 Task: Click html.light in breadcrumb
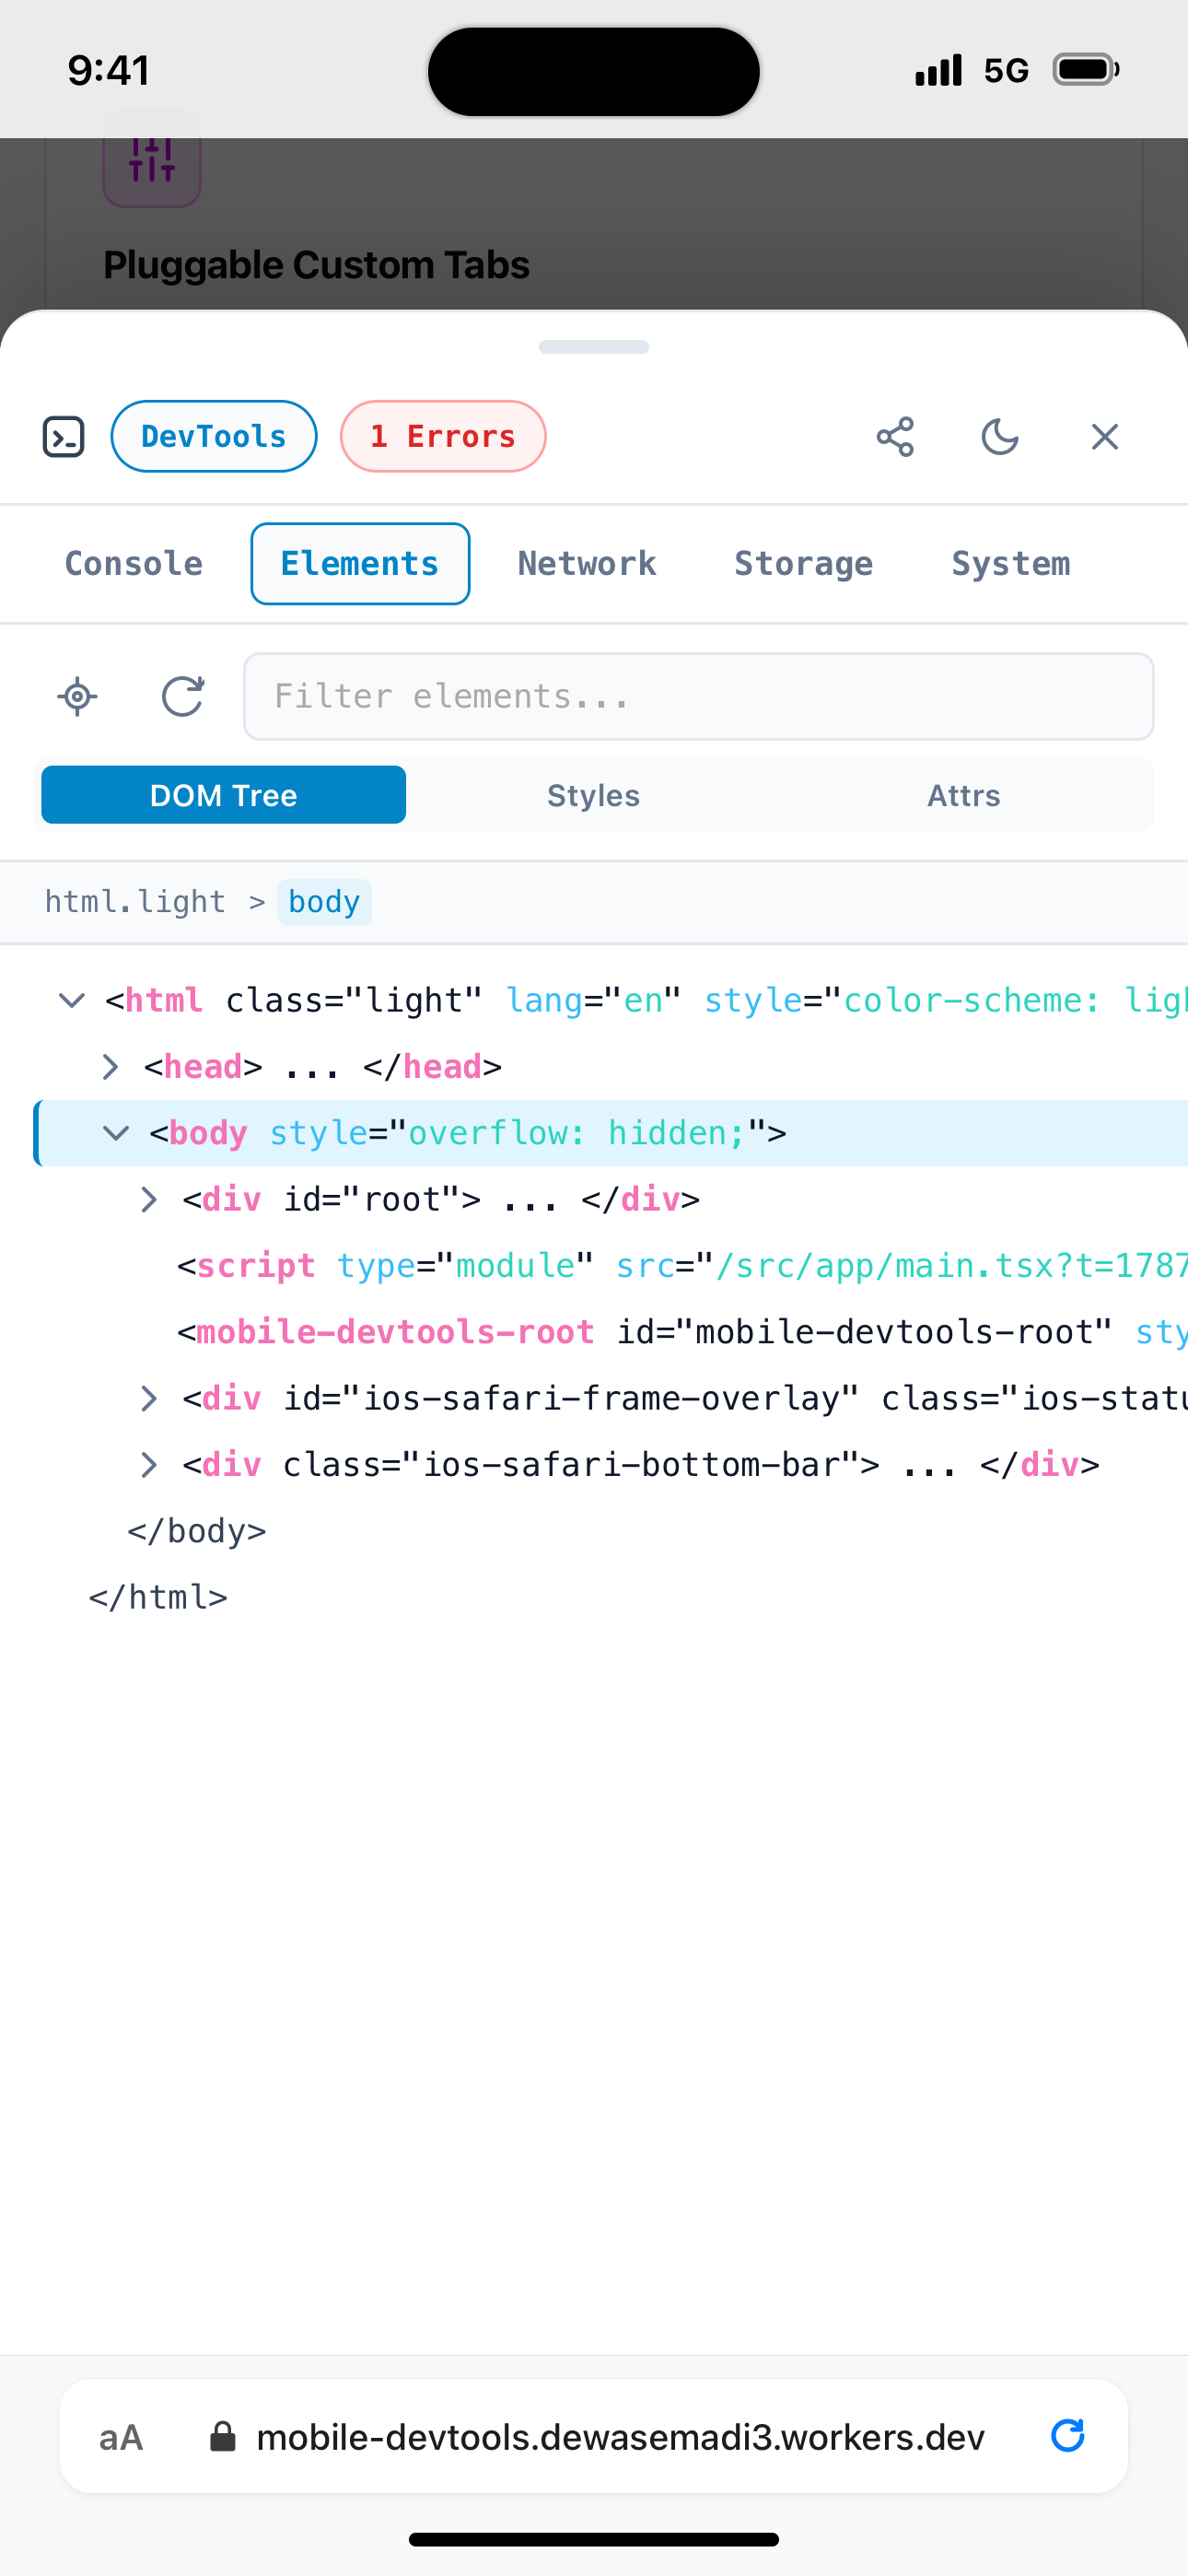tap(135, 902)
